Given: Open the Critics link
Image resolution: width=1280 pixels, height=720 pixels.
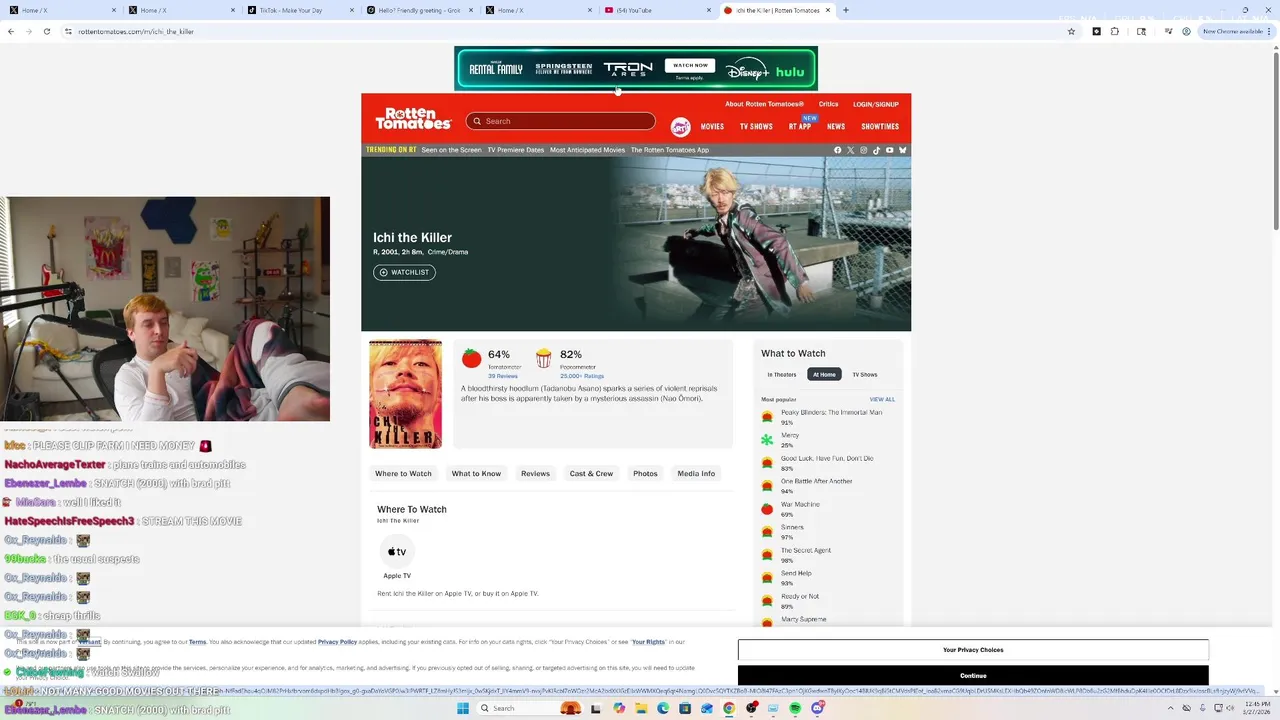Looking at the screenshot, I should click(828, 104).
